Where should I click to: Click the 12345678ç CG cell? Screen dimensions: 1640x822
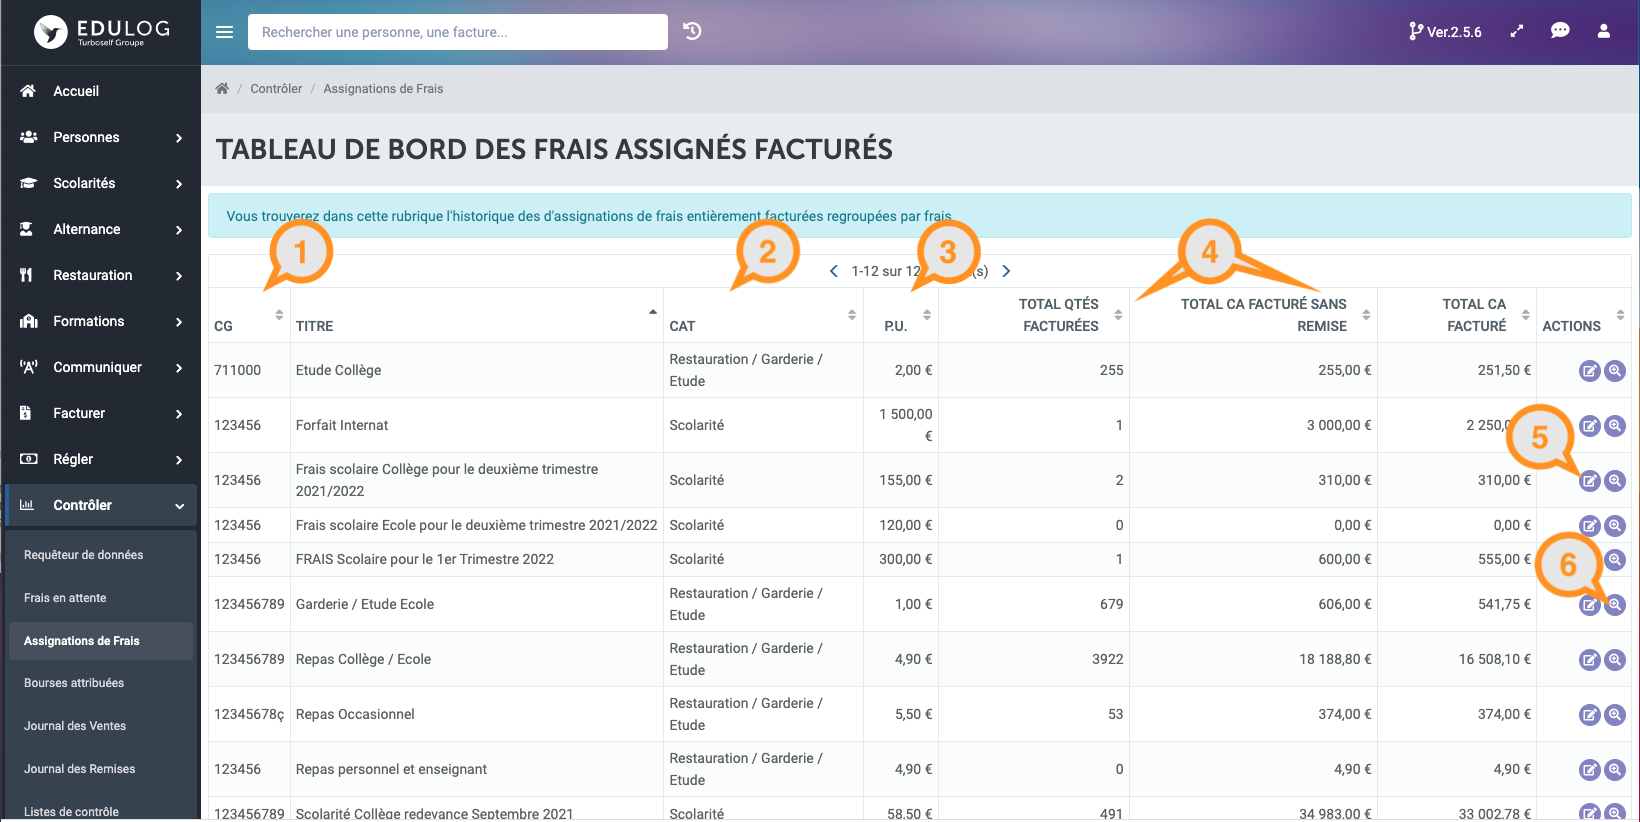[249, 714]
